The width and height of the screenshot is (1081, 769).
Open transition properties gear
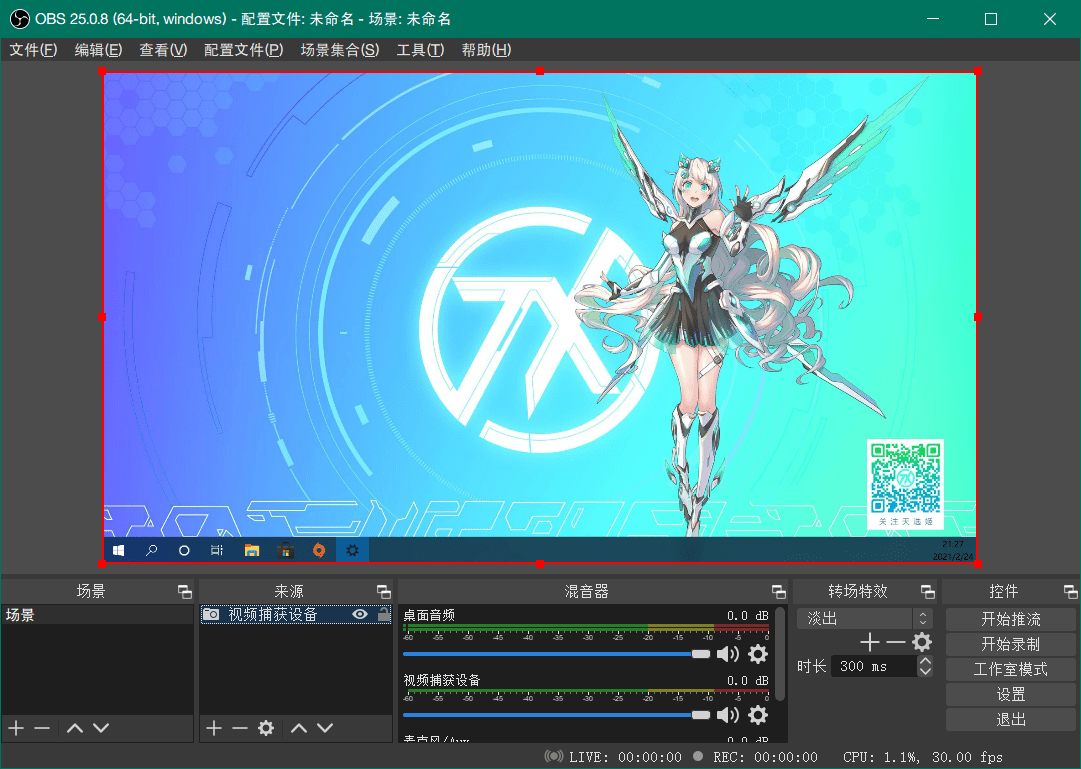click(922, 642)
